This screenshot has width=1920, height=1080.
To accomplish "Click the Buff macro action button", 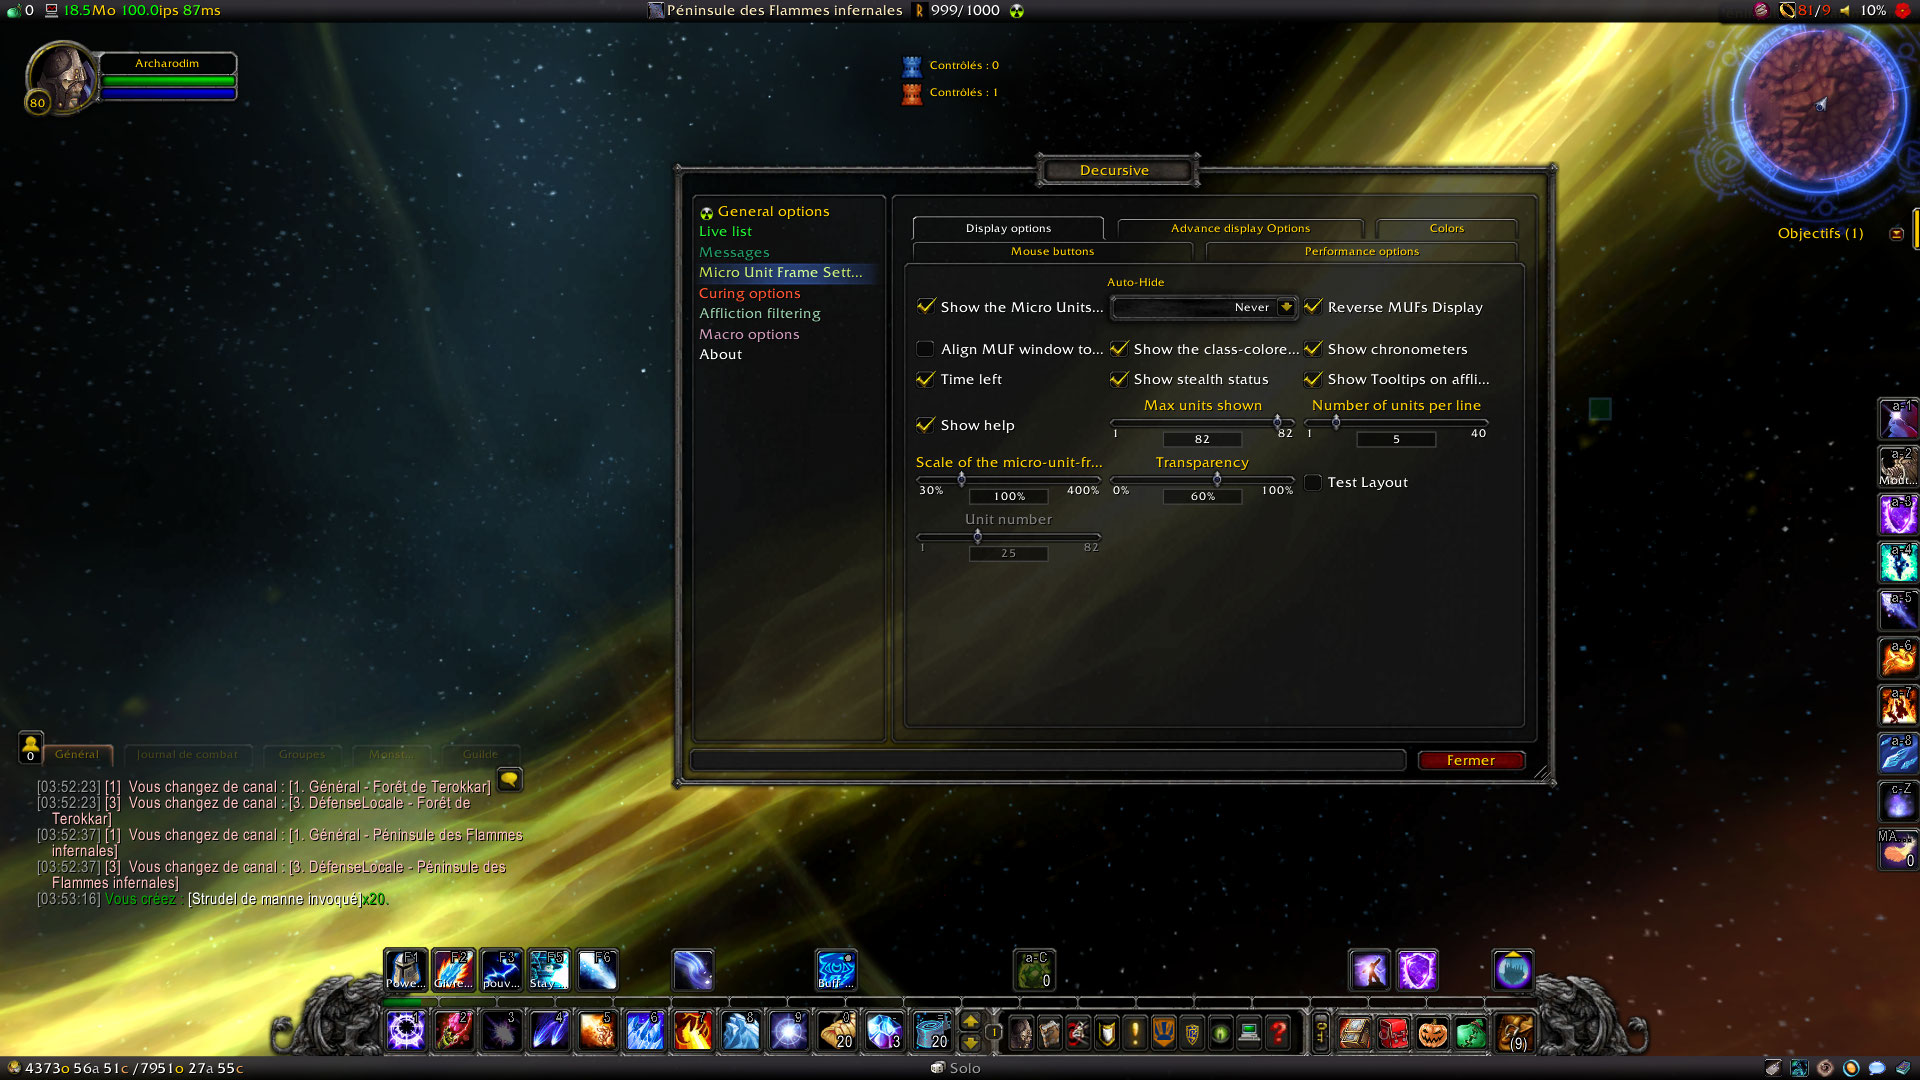I will tap(836, 970).
